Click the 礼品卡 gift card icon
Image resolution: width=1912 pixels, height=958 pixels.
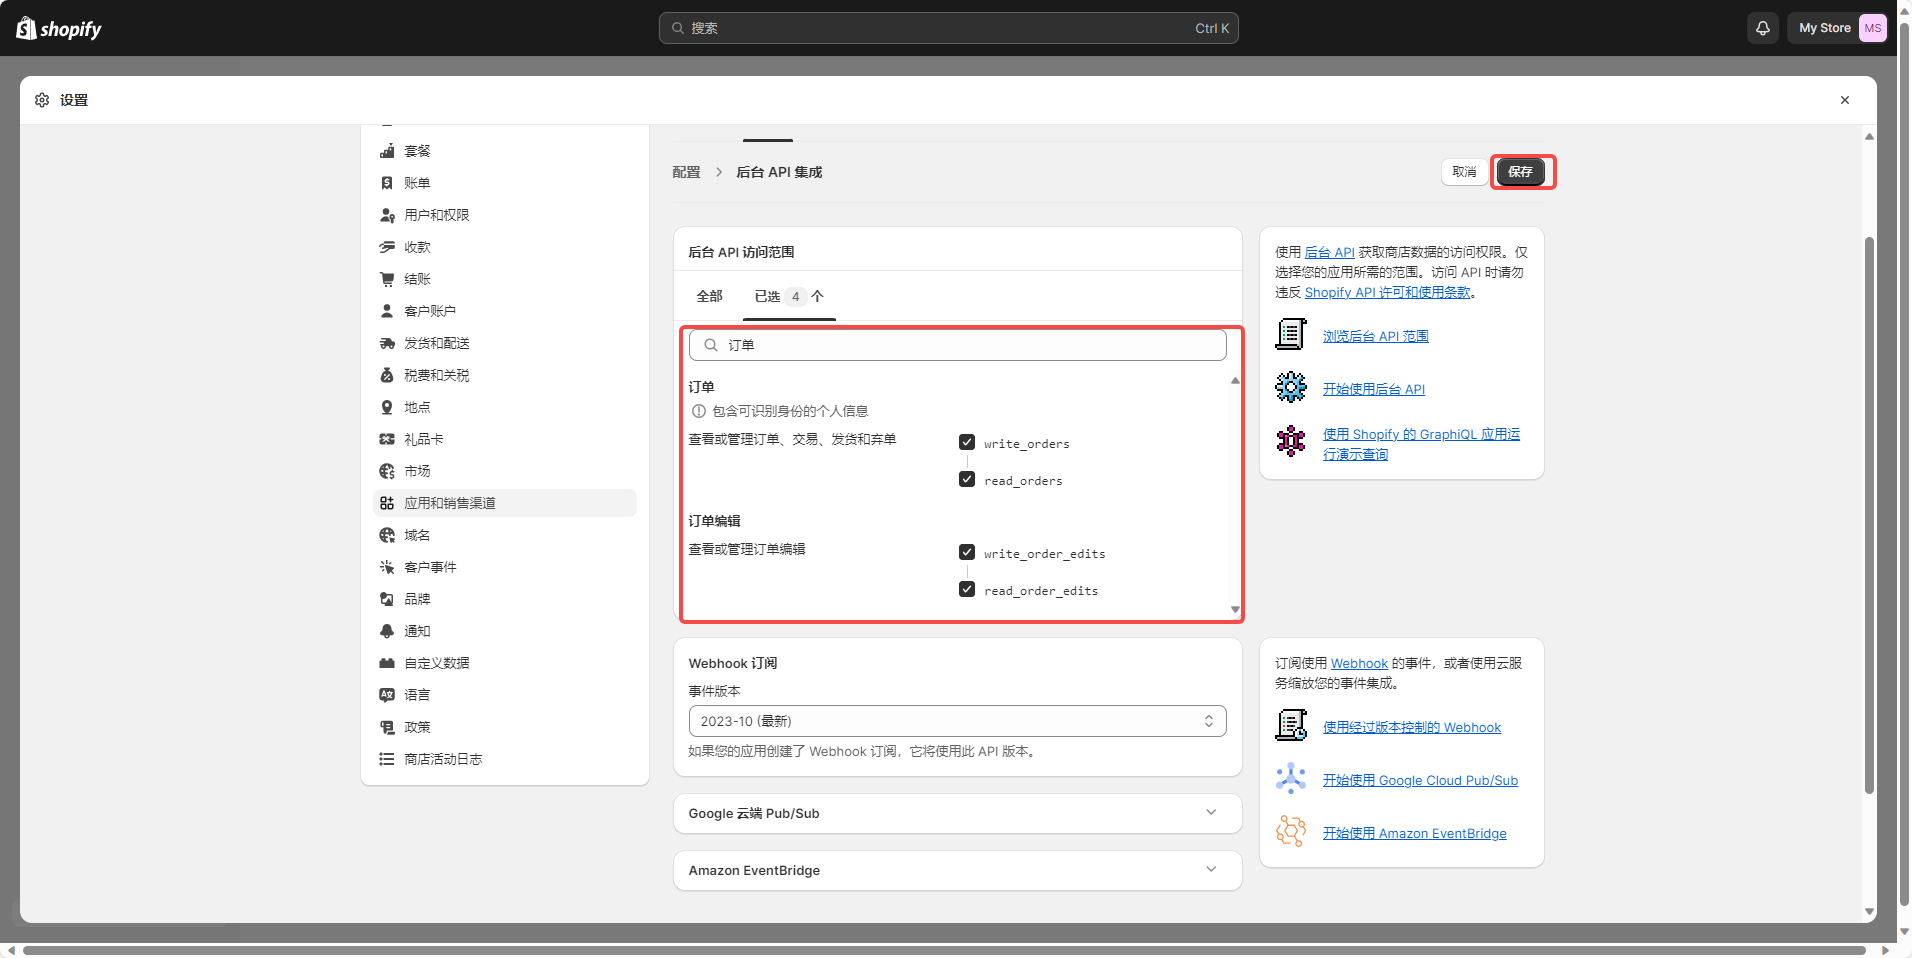click(387, 439)
